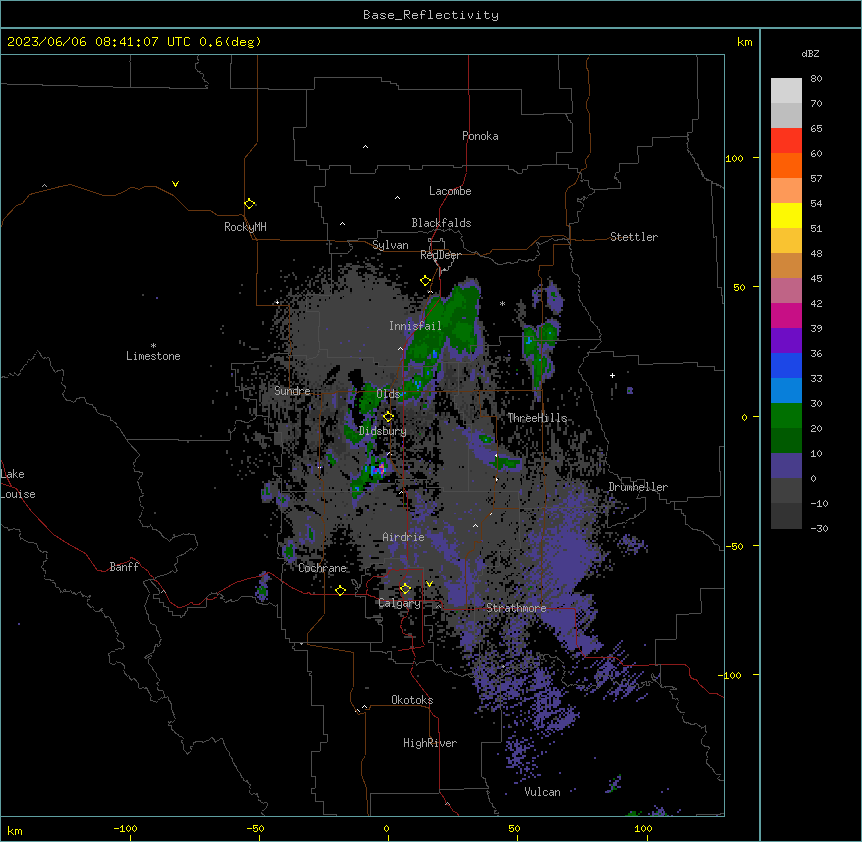Click the Sundre town label
Screen dimensions: 862x842
(292, 391)
